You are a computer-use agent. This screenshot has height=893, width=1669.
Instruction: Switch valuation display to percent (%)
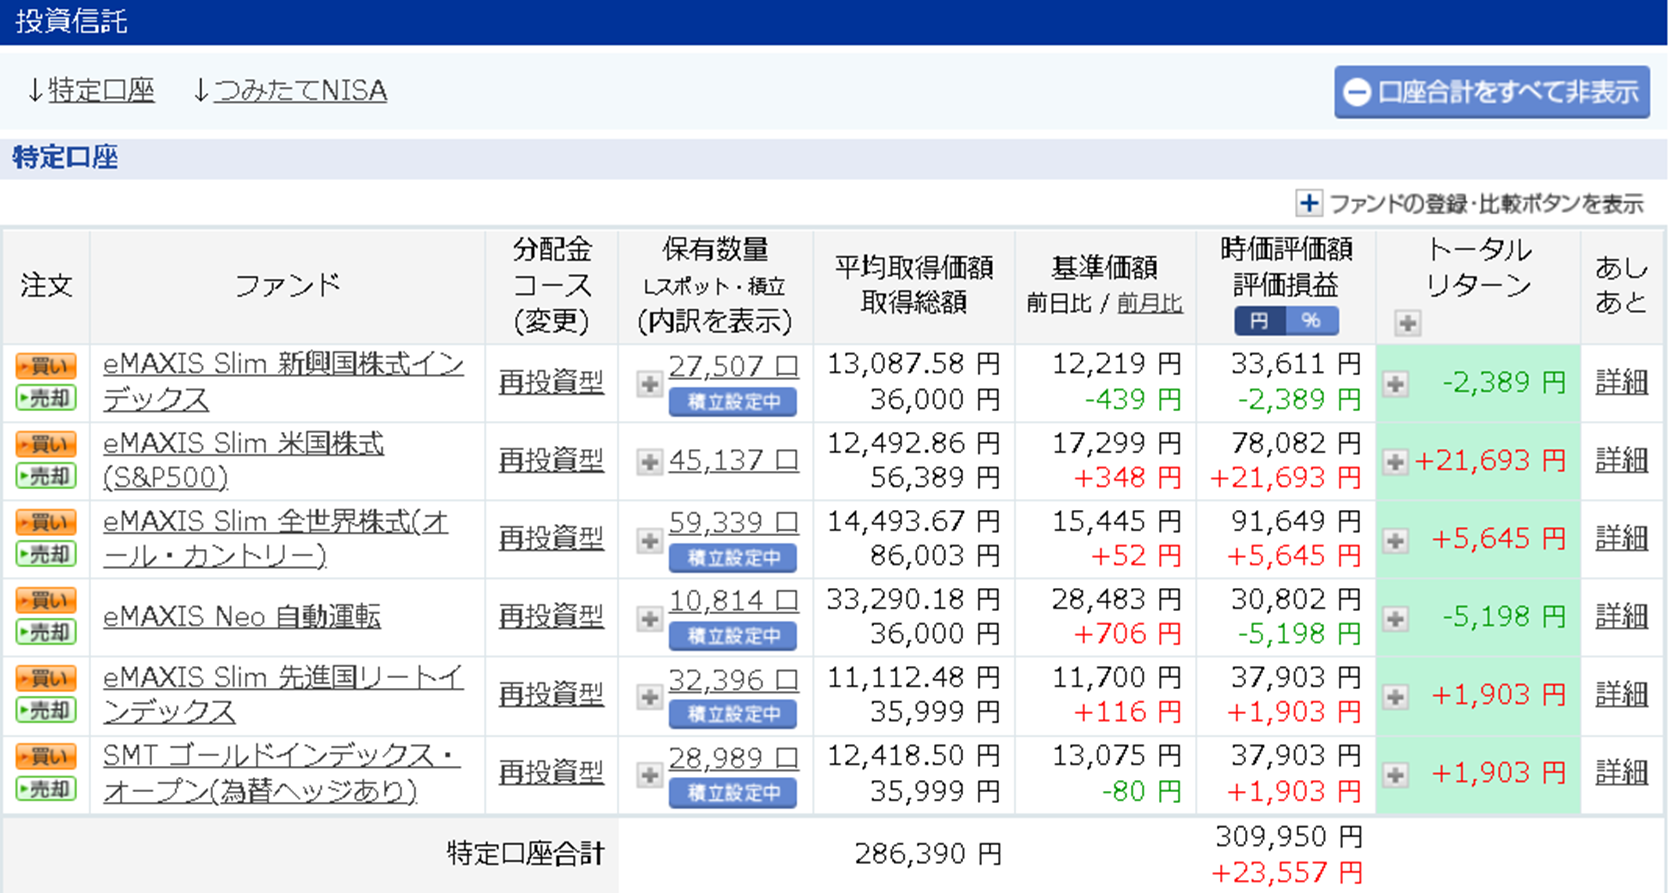[1311, 321]
